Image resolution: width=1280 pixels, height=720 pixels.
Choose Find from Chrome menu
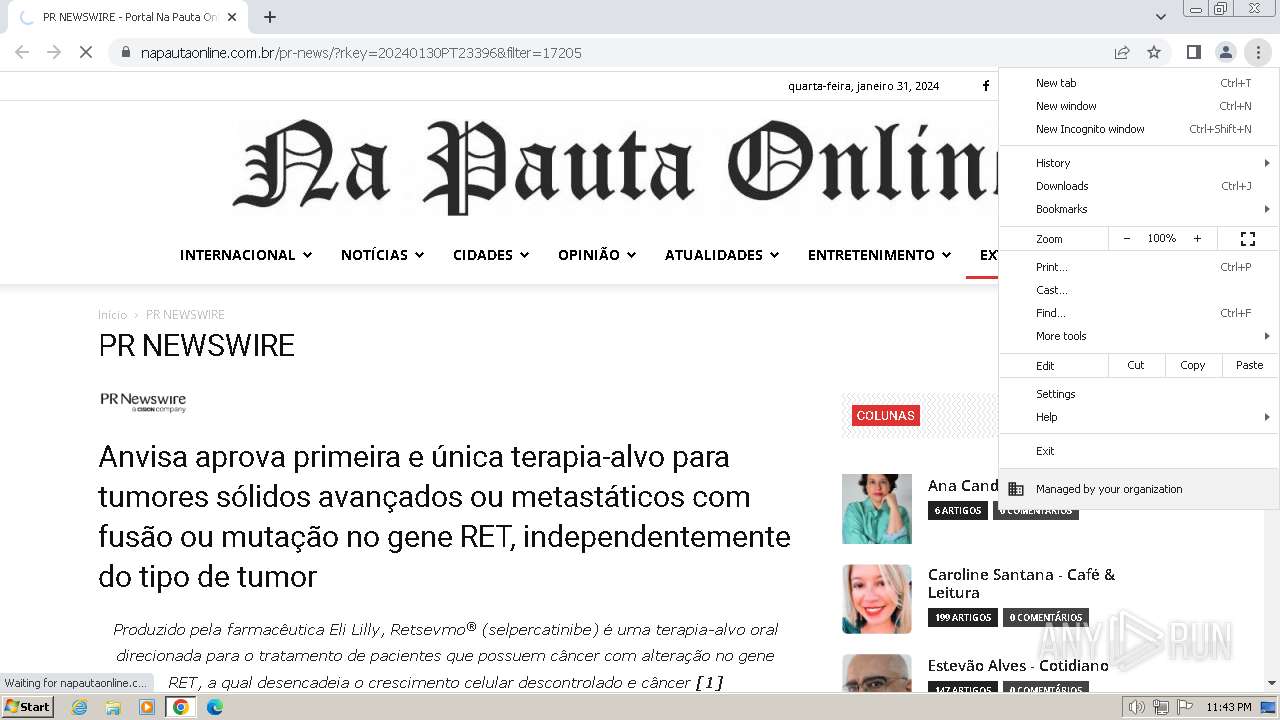pyautogui.click(x=1139, y=313)
